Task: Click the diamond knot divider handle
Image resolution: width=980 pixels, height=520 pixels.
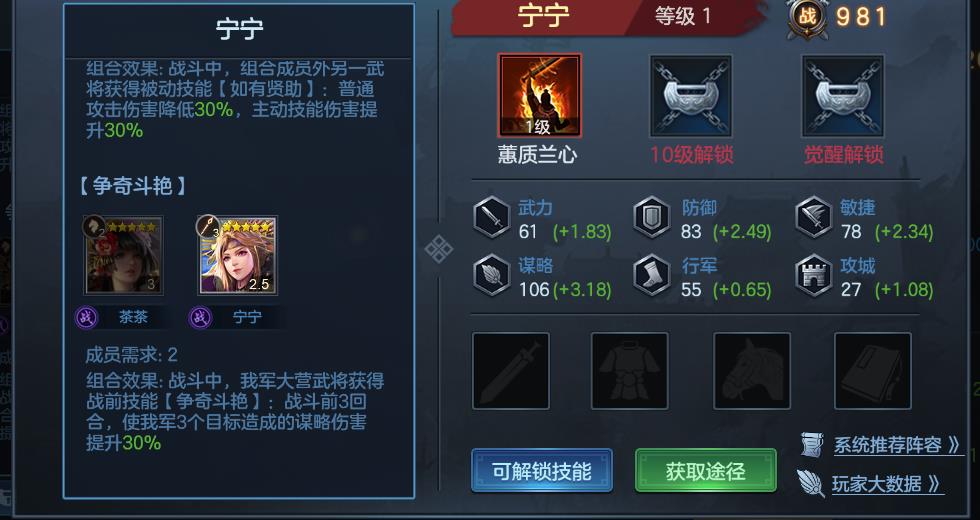Action: click(x=439, y=250)
